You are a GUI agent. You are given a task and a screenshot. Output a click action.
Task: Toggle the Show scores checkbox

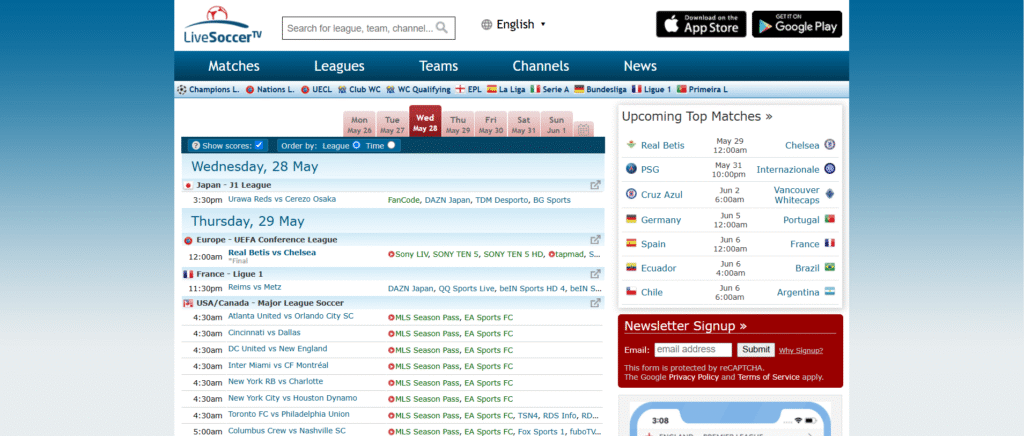click(259, 145)
